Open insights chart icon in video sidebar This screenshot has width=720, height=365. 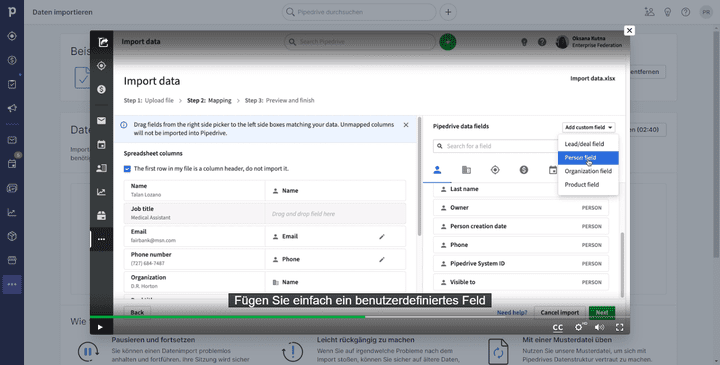pyautogui.click(x=101, y=192)
